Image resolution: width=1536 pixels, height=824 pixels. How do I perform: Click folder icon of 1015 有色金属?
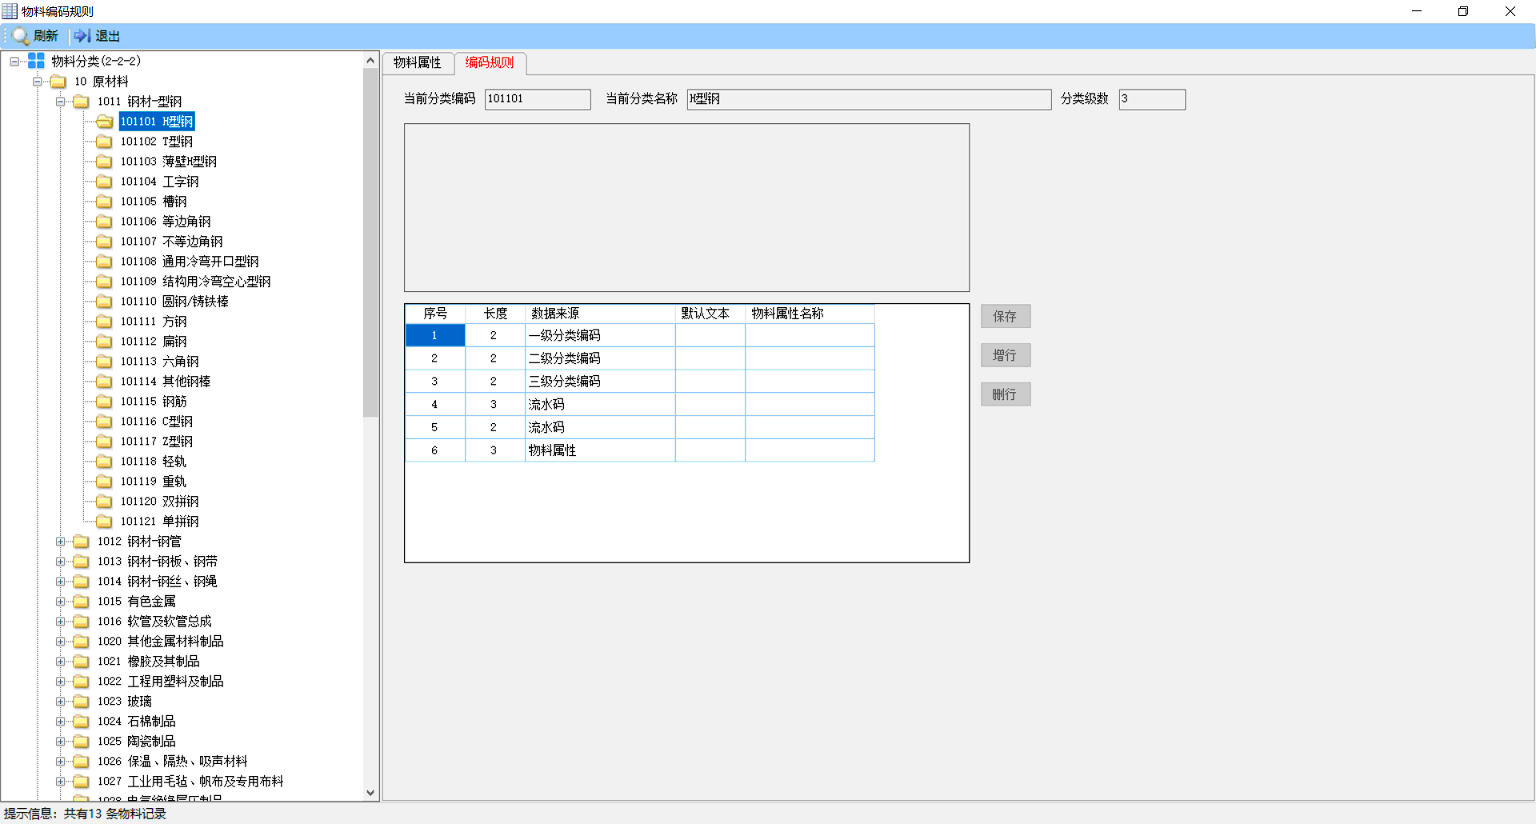[x=81, y=601]
